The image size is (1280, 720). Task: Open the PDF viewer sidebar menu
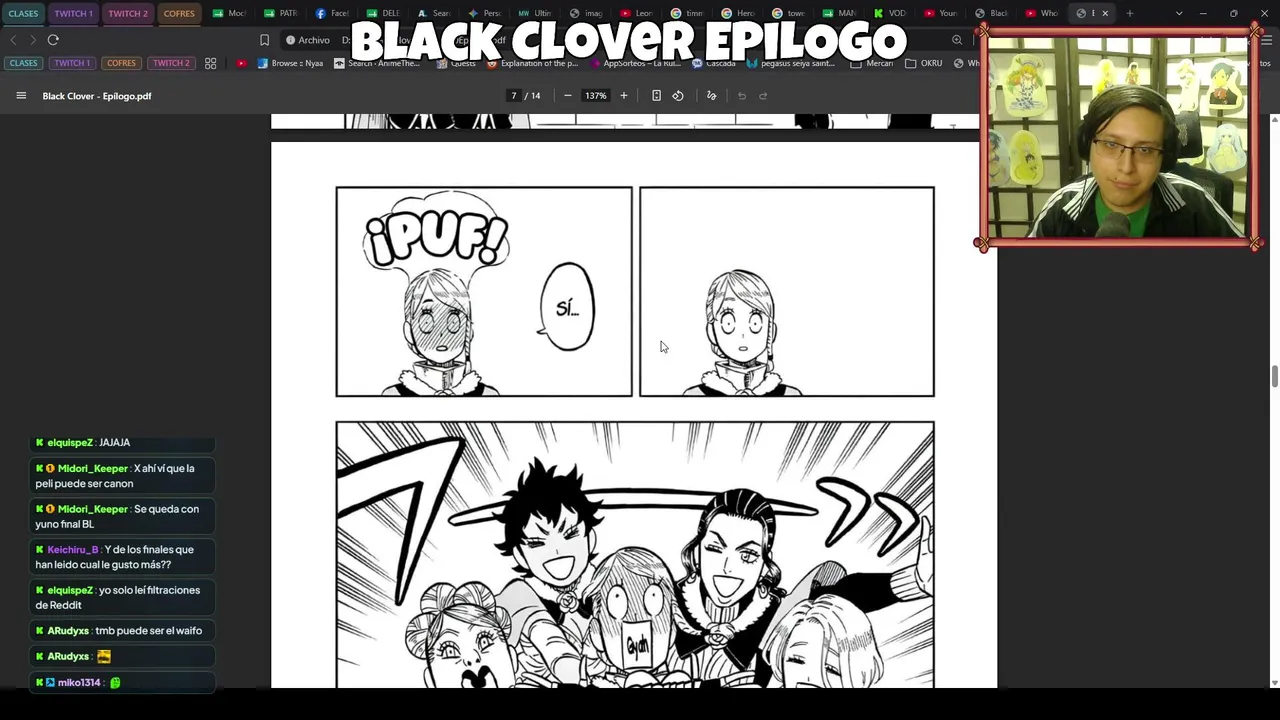(x=21, y=96)
